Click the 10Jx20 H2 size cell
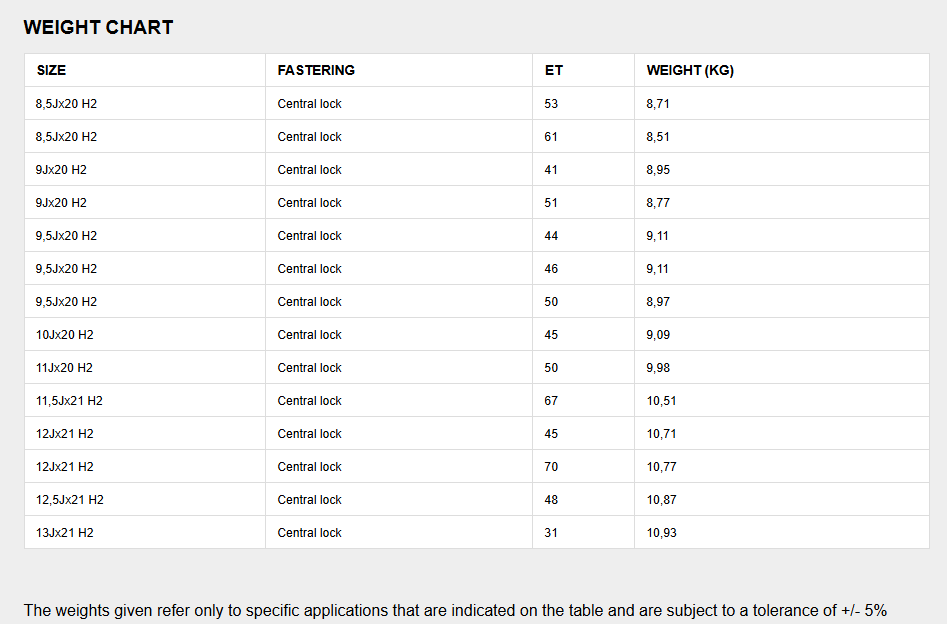Image resolution: width=947 pixels, height=624 pixels. pos(65,335)
